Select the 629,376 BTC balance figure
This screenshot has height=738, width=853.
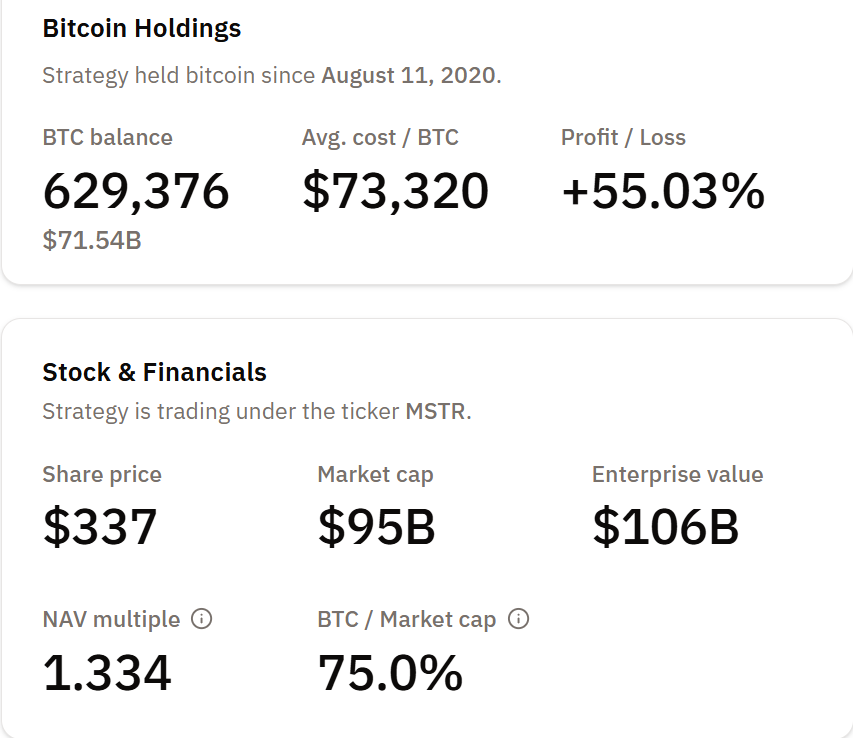point(136,191)
